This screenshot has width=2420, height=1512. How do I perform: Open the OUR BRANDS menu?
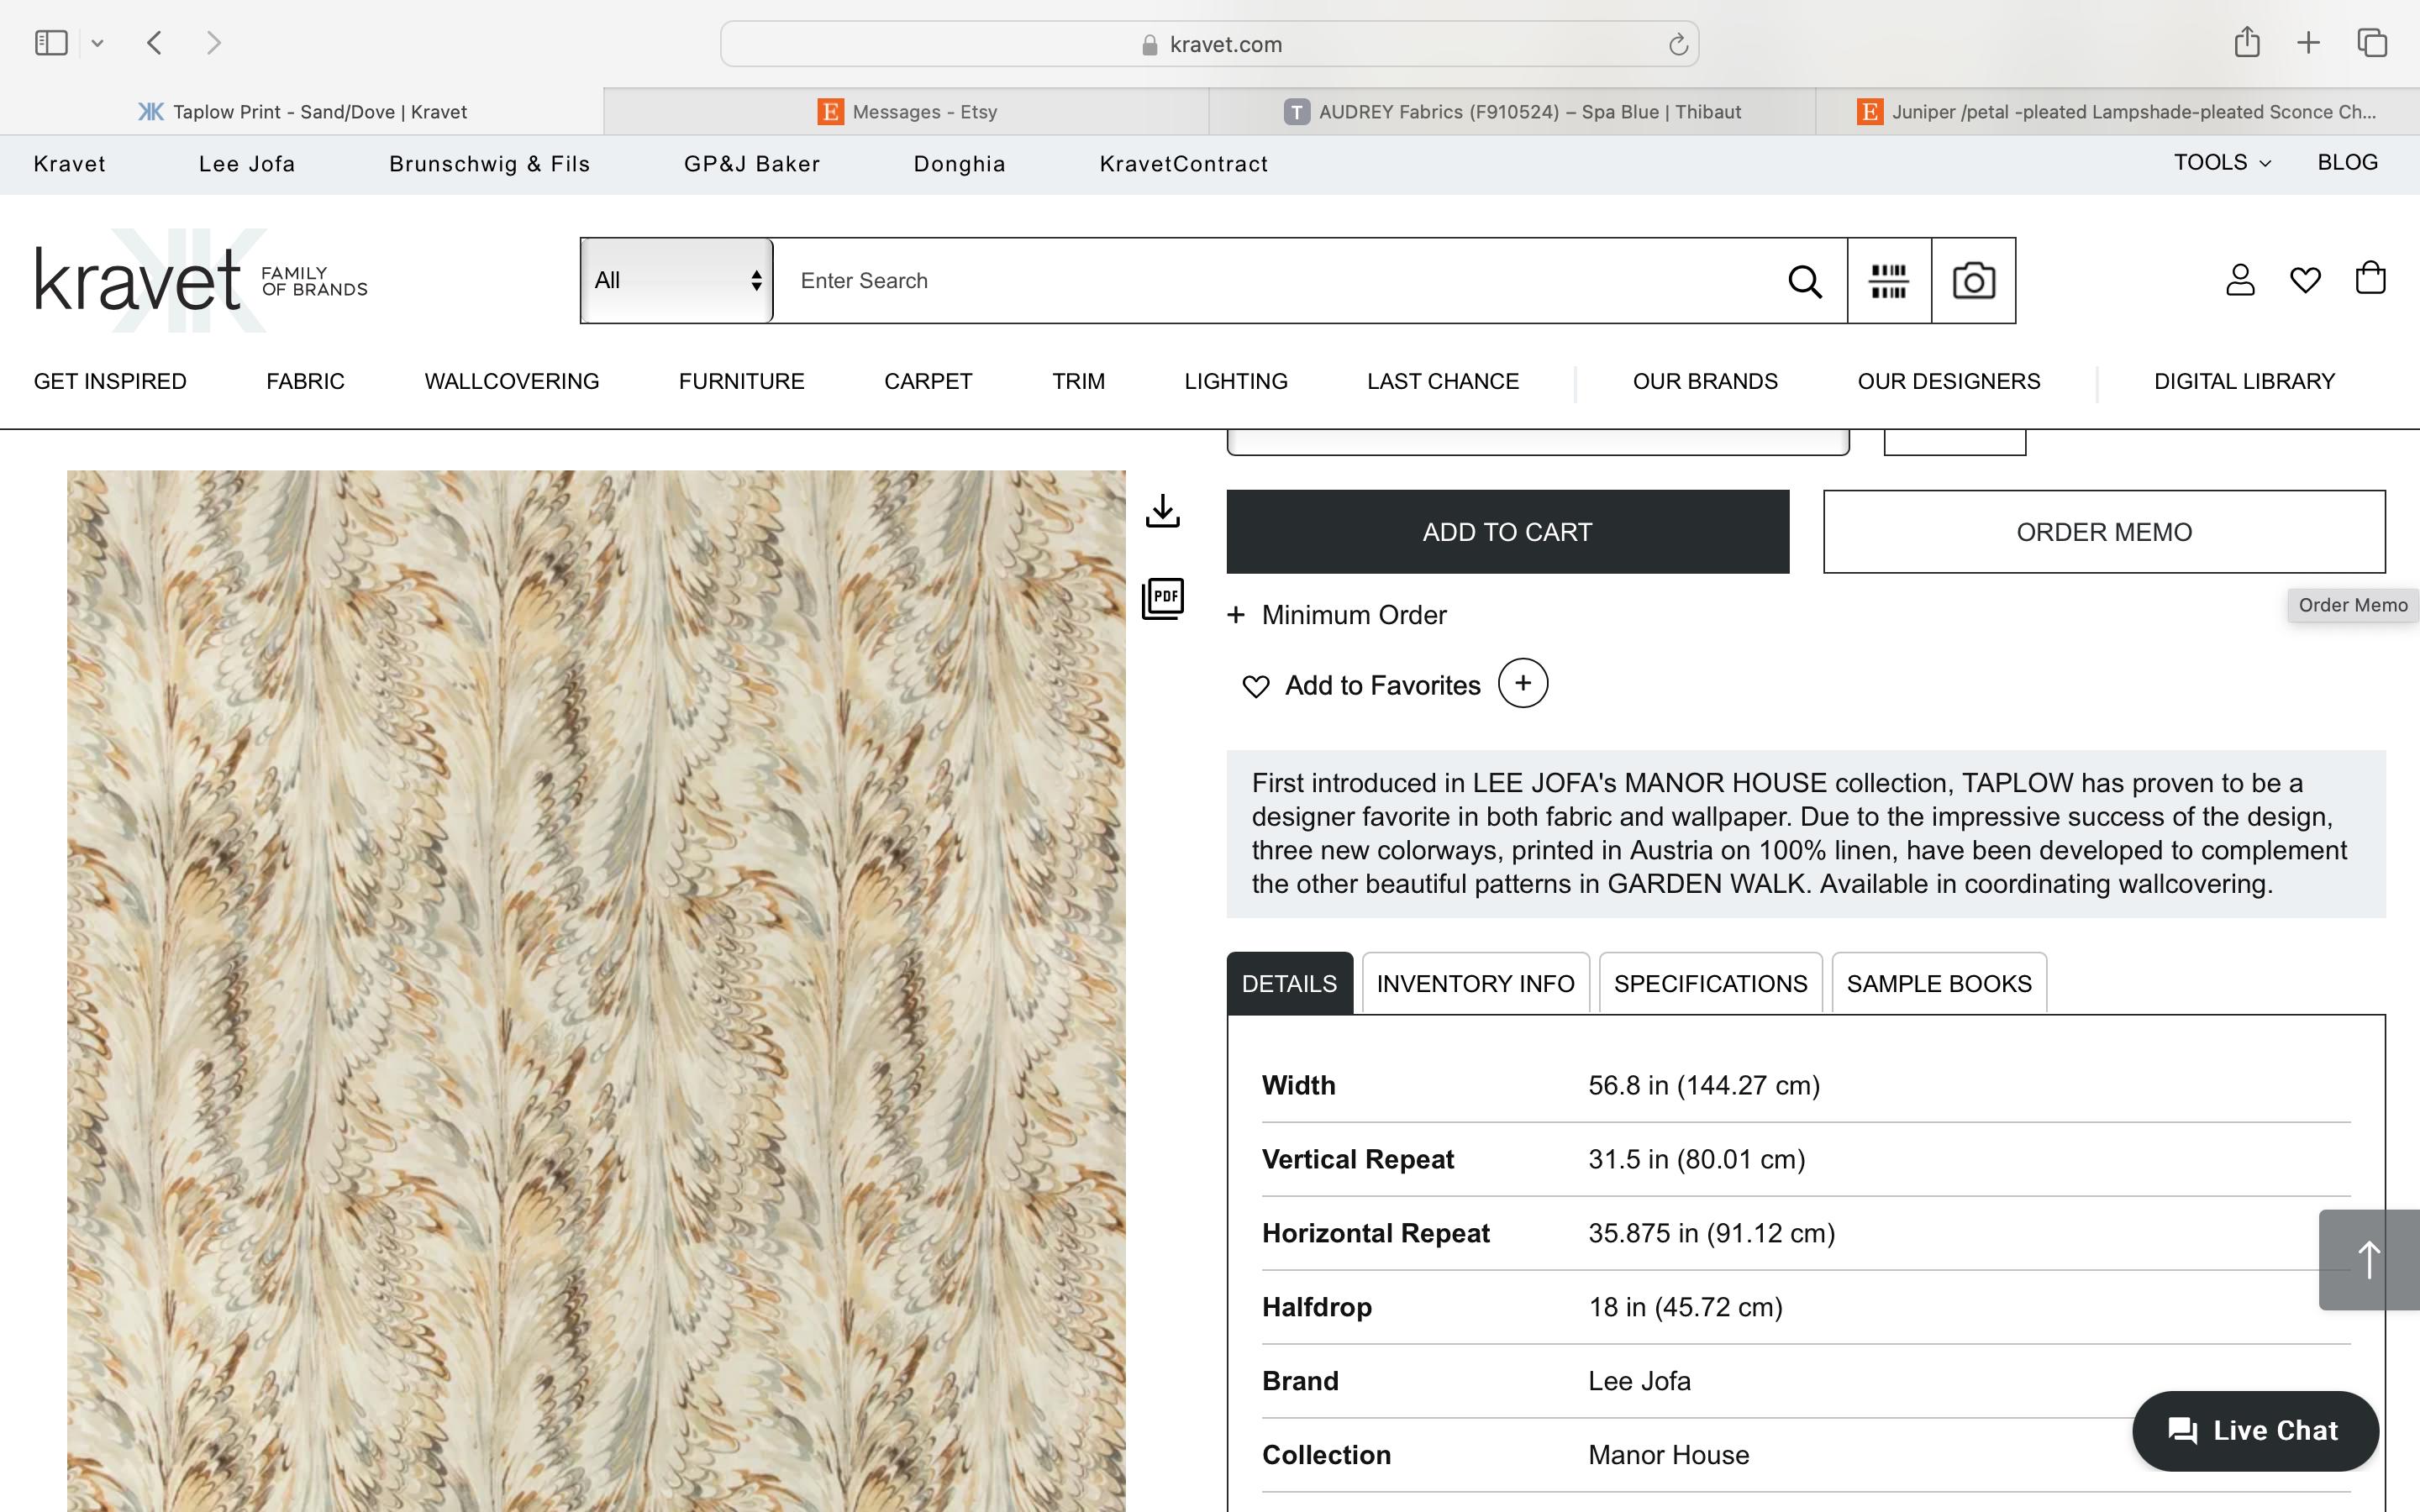tap(1705, 382)
